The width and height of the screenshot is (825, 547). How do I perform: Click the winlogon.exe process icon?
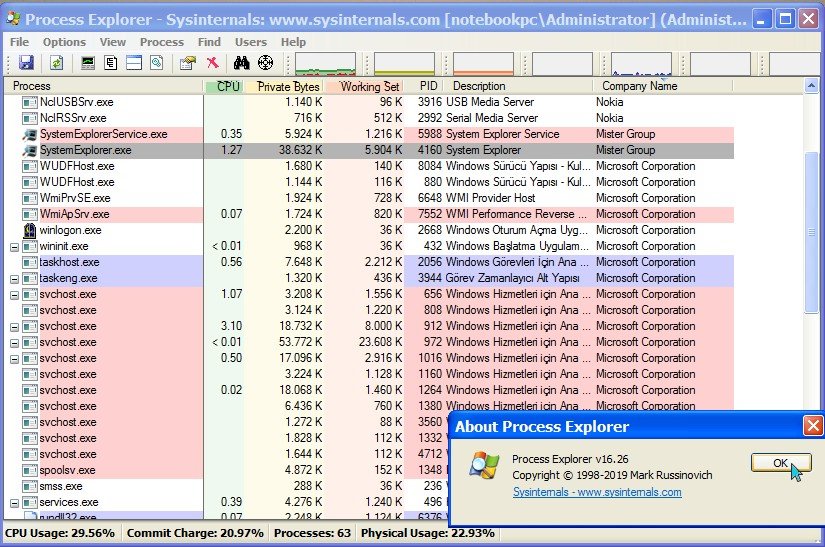29,230
